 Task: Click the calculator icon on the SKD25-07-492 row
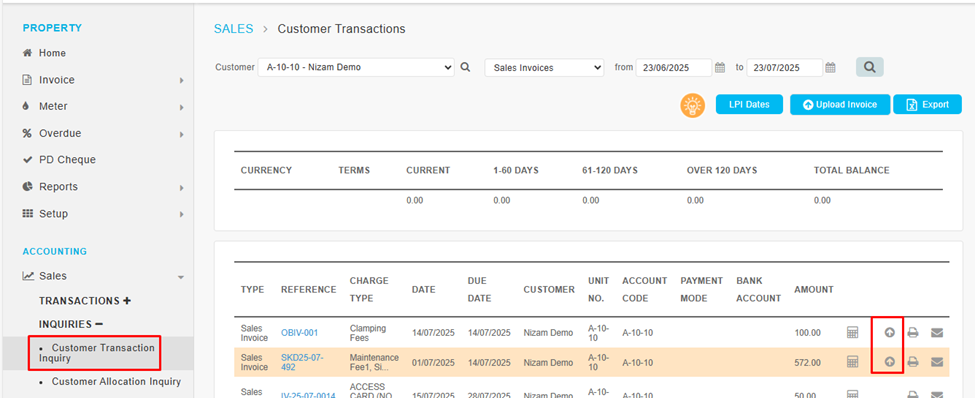[853, 361]
